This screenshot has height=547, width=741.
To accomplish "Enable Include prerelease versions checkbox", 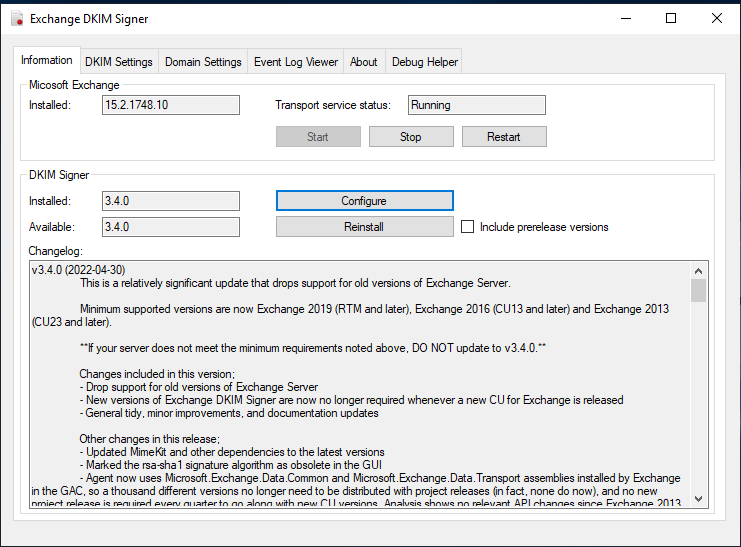I will coord(467,227).
